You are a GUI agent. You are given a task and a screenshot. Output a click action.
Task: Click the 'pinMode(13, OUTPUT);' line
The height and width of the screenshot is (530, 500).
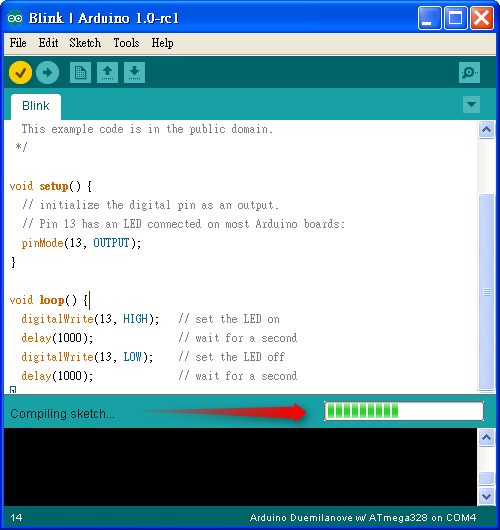[x=81, y=243]
